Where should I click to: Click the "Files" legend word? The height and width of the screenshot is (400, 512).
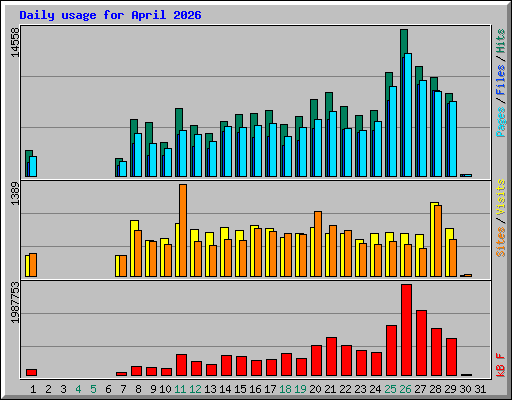tap(501, 80)
